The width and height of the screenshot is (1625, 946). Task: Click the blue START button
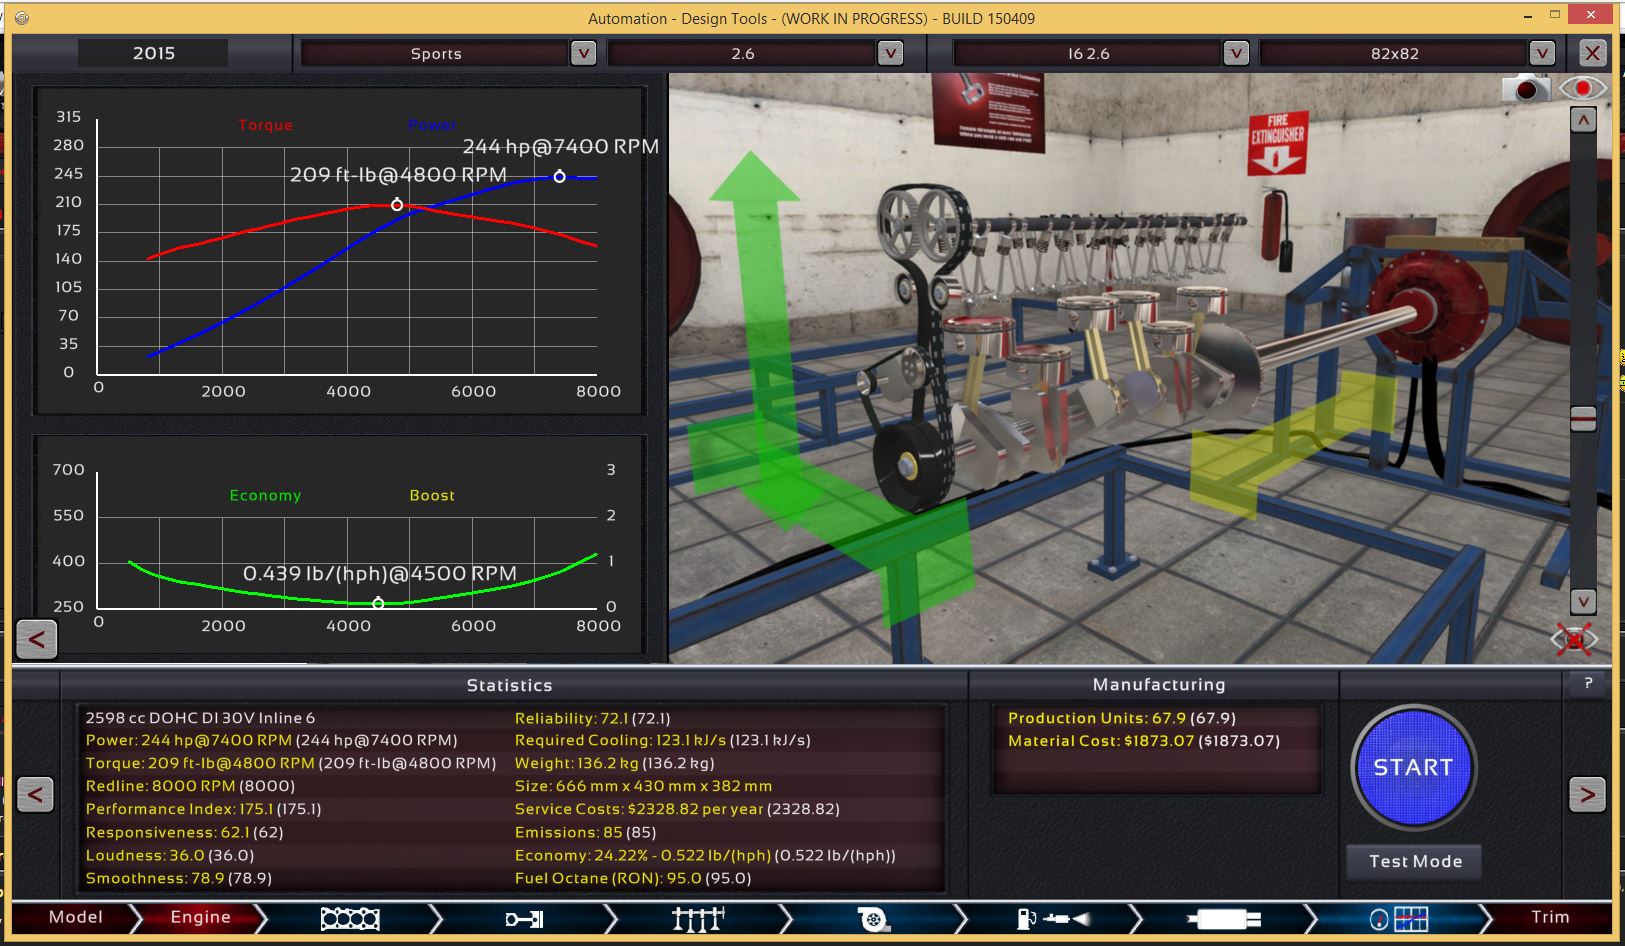[1413, 767]
